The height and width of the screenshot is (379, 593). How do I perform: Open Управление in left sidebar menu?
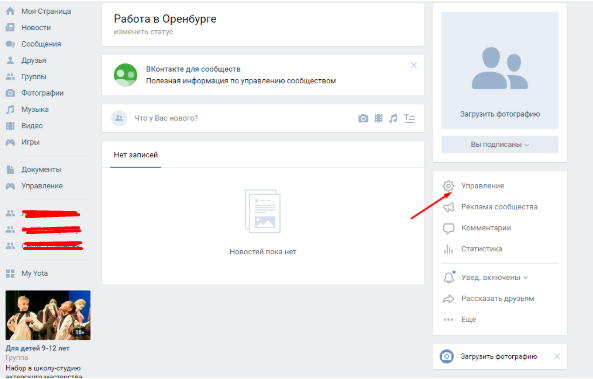[x=42, y=186]
